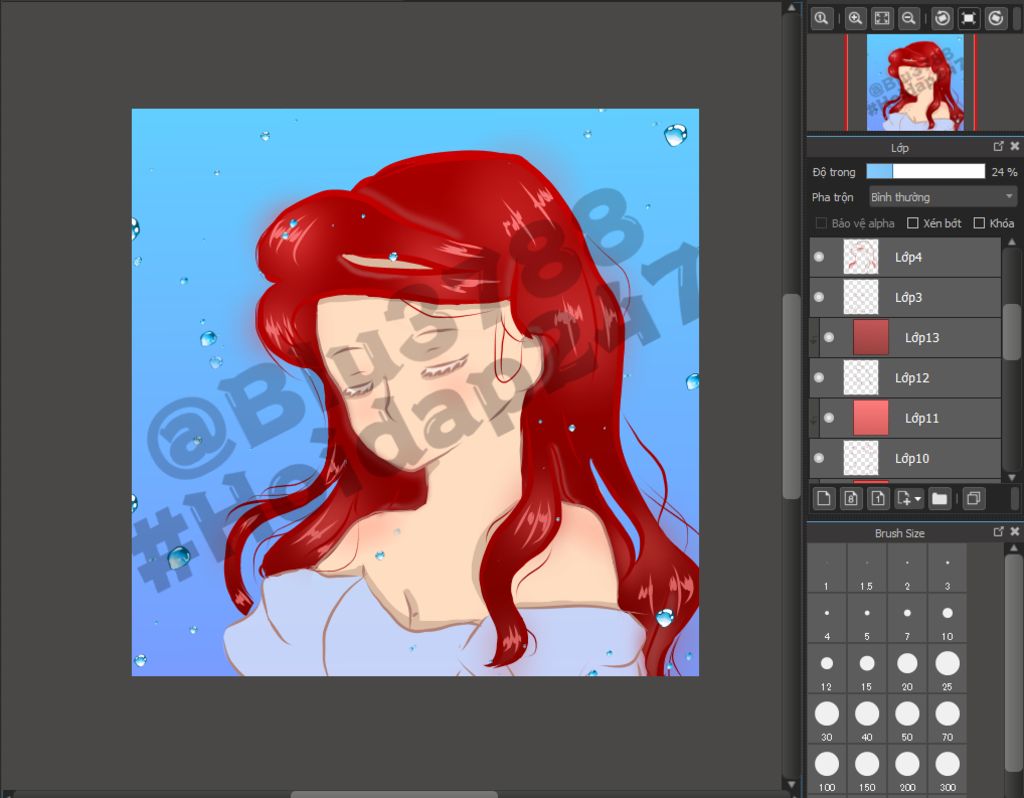Select brush size 2
Image resolution: width=1024 pixels, height=798 pixels.
[907, 569]
